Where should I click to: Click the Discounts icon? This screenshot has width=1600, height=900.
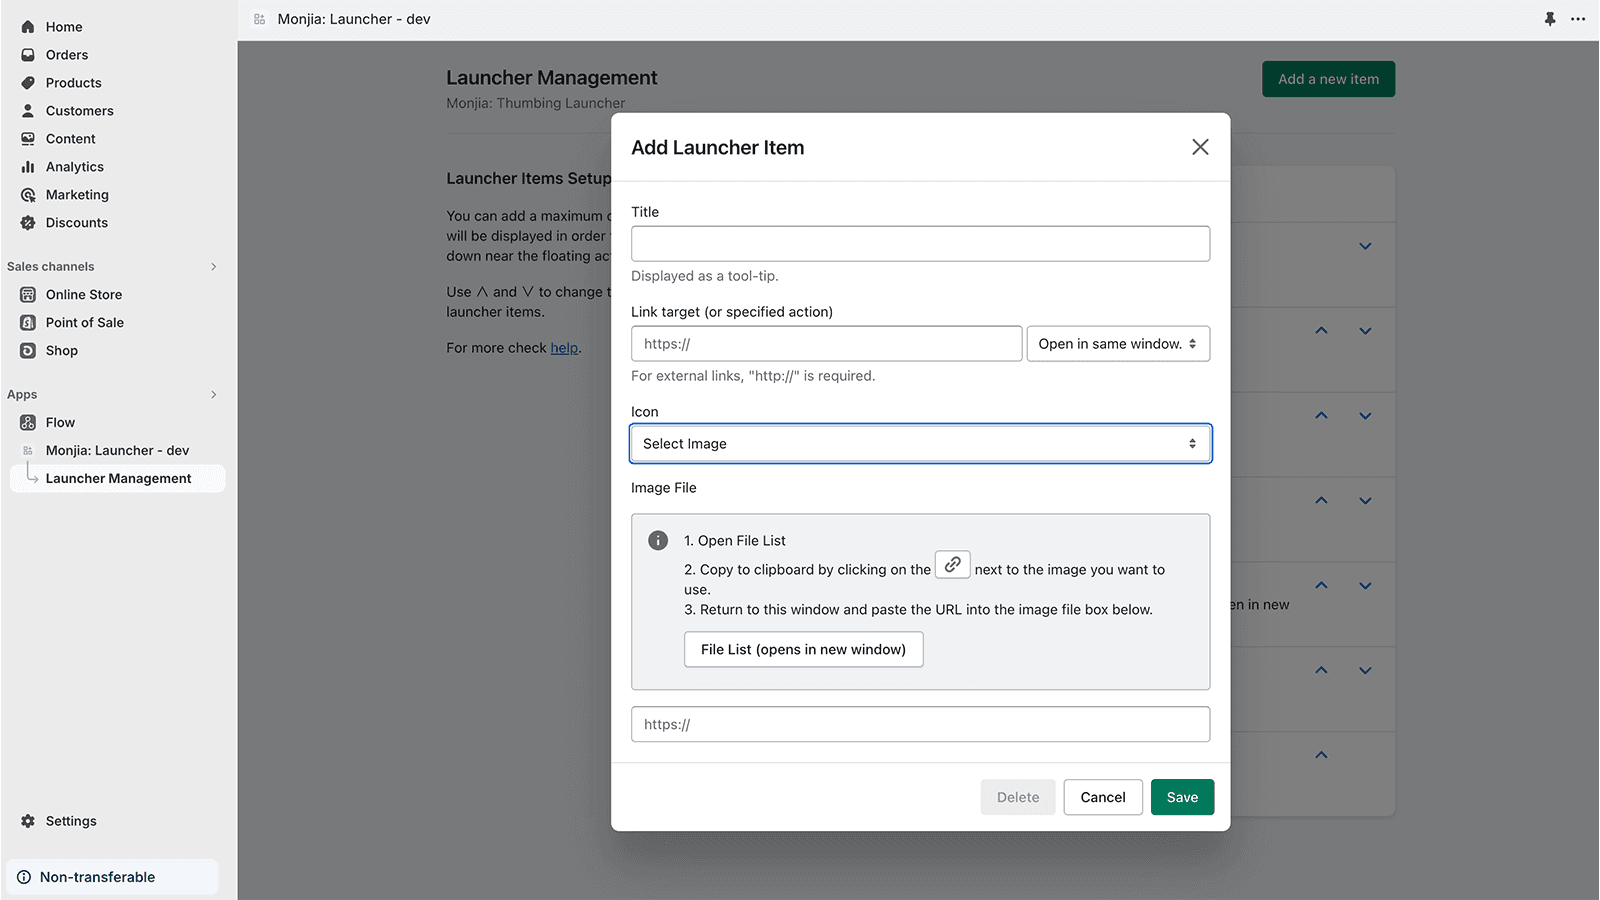[x=28, y=223]
